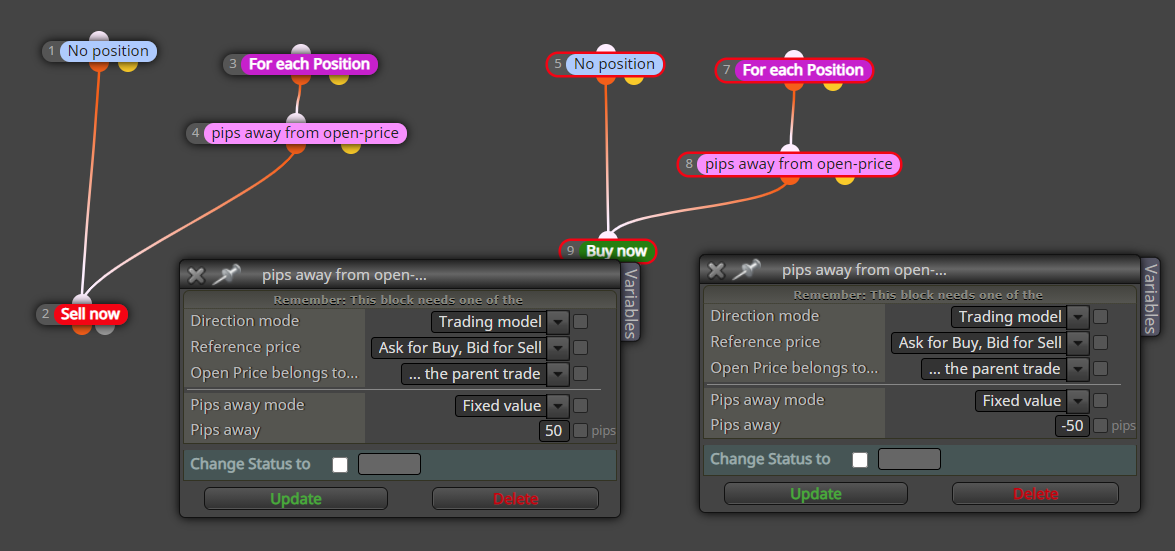1175x551 pixels.
Task: Click the Pips away field containing 50
Action: pyautogui.click(x=555, y=431)
